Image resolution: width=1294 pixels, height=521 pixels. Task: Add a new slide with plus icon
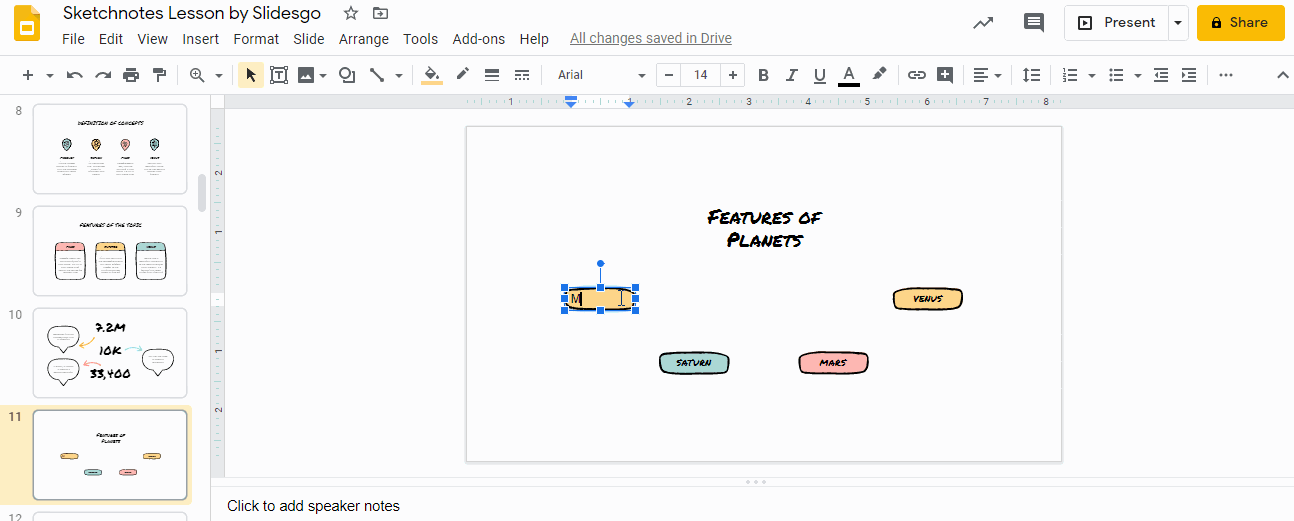[27, 75]
